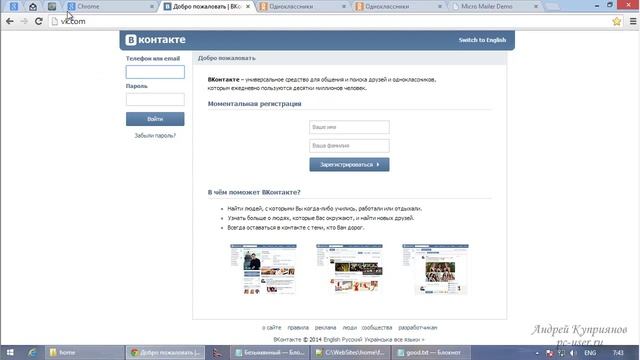Close the Micro Mailer Demo tab

coord(536,7)
